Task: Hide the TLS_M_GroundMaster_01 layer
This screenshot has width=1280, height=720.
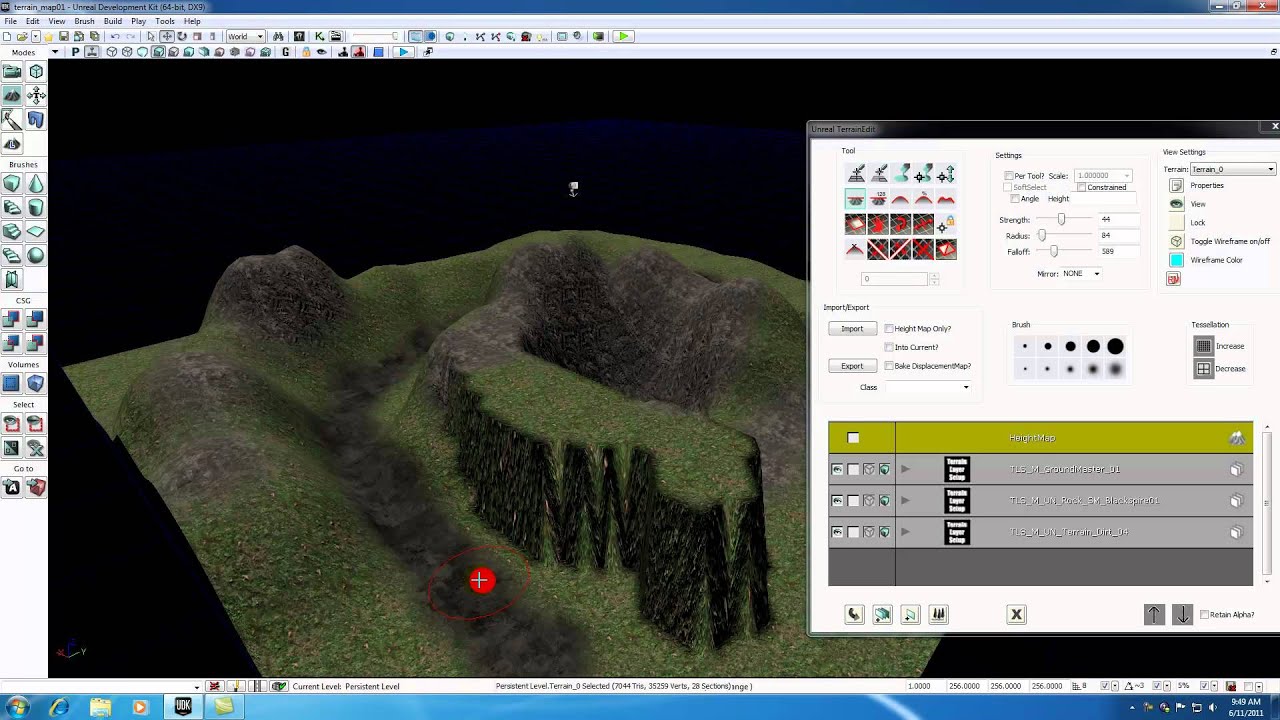Action: 837,469
